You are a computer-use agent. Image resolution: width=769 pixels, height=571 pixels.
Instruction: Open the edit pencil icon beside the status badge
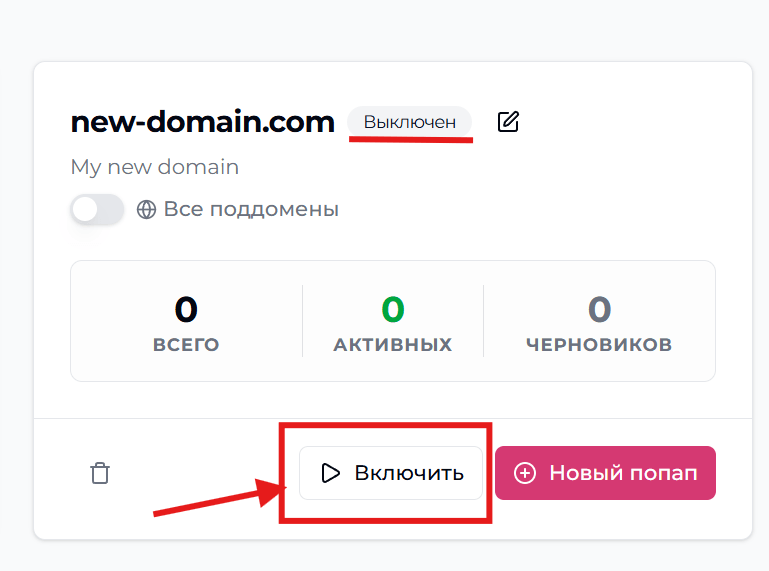point(508,122)
